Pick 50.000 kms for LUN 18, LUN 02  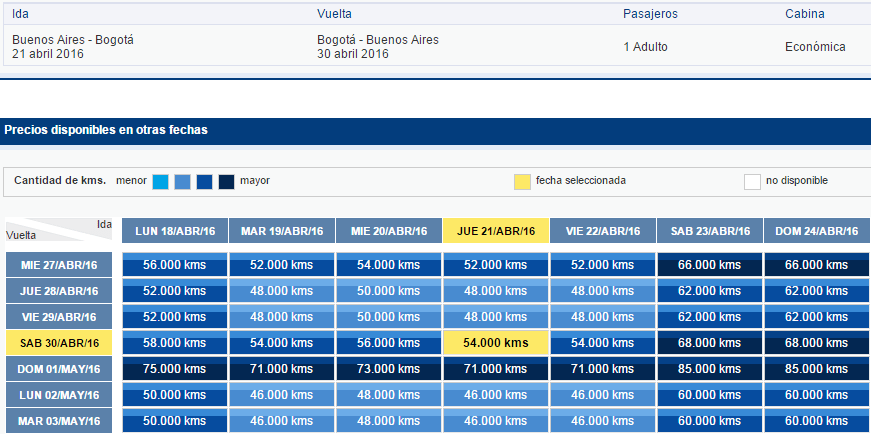tap(175, 395)
